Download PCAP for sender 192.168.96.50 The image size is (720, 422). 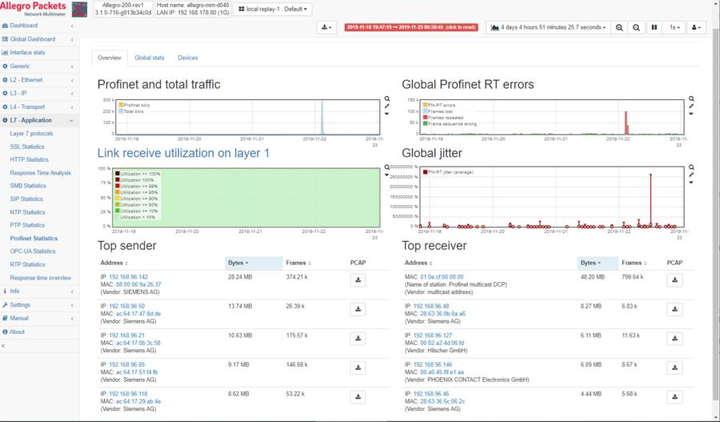point(358,309)
